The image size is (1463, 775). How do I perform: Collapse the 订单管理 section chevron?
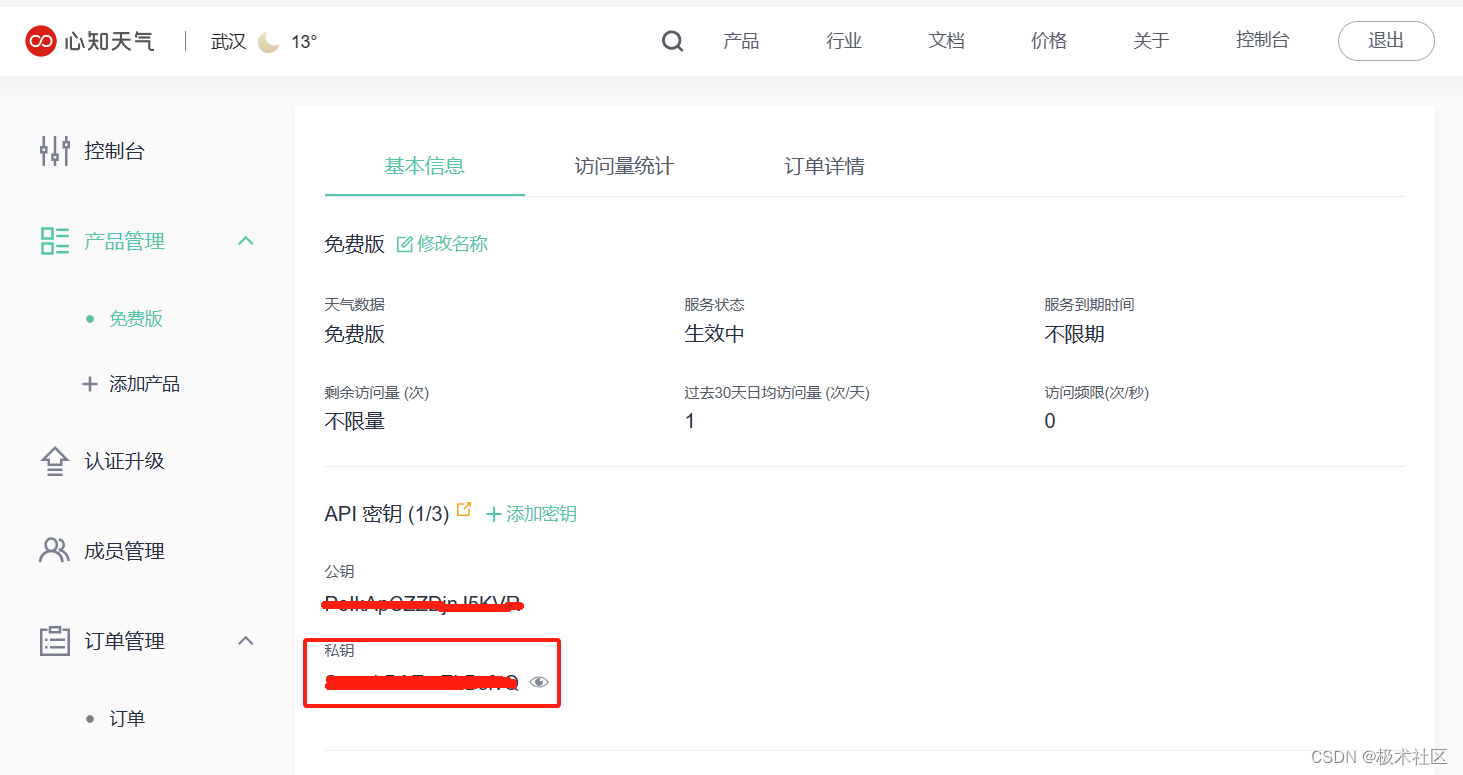click(246, 640)
